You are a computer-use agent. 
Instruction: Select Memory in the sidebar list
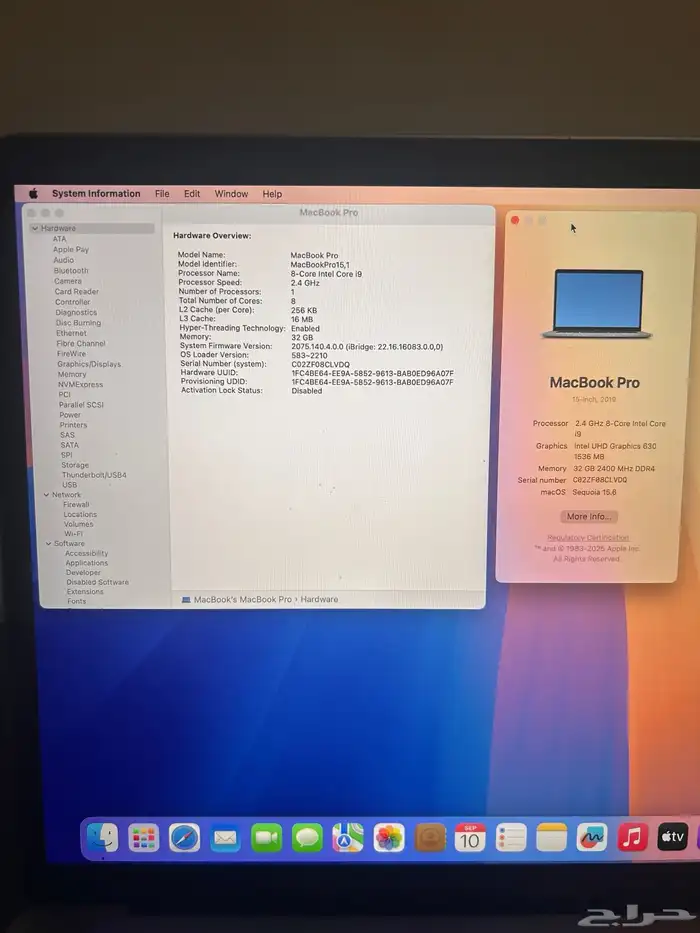point(72,375)
